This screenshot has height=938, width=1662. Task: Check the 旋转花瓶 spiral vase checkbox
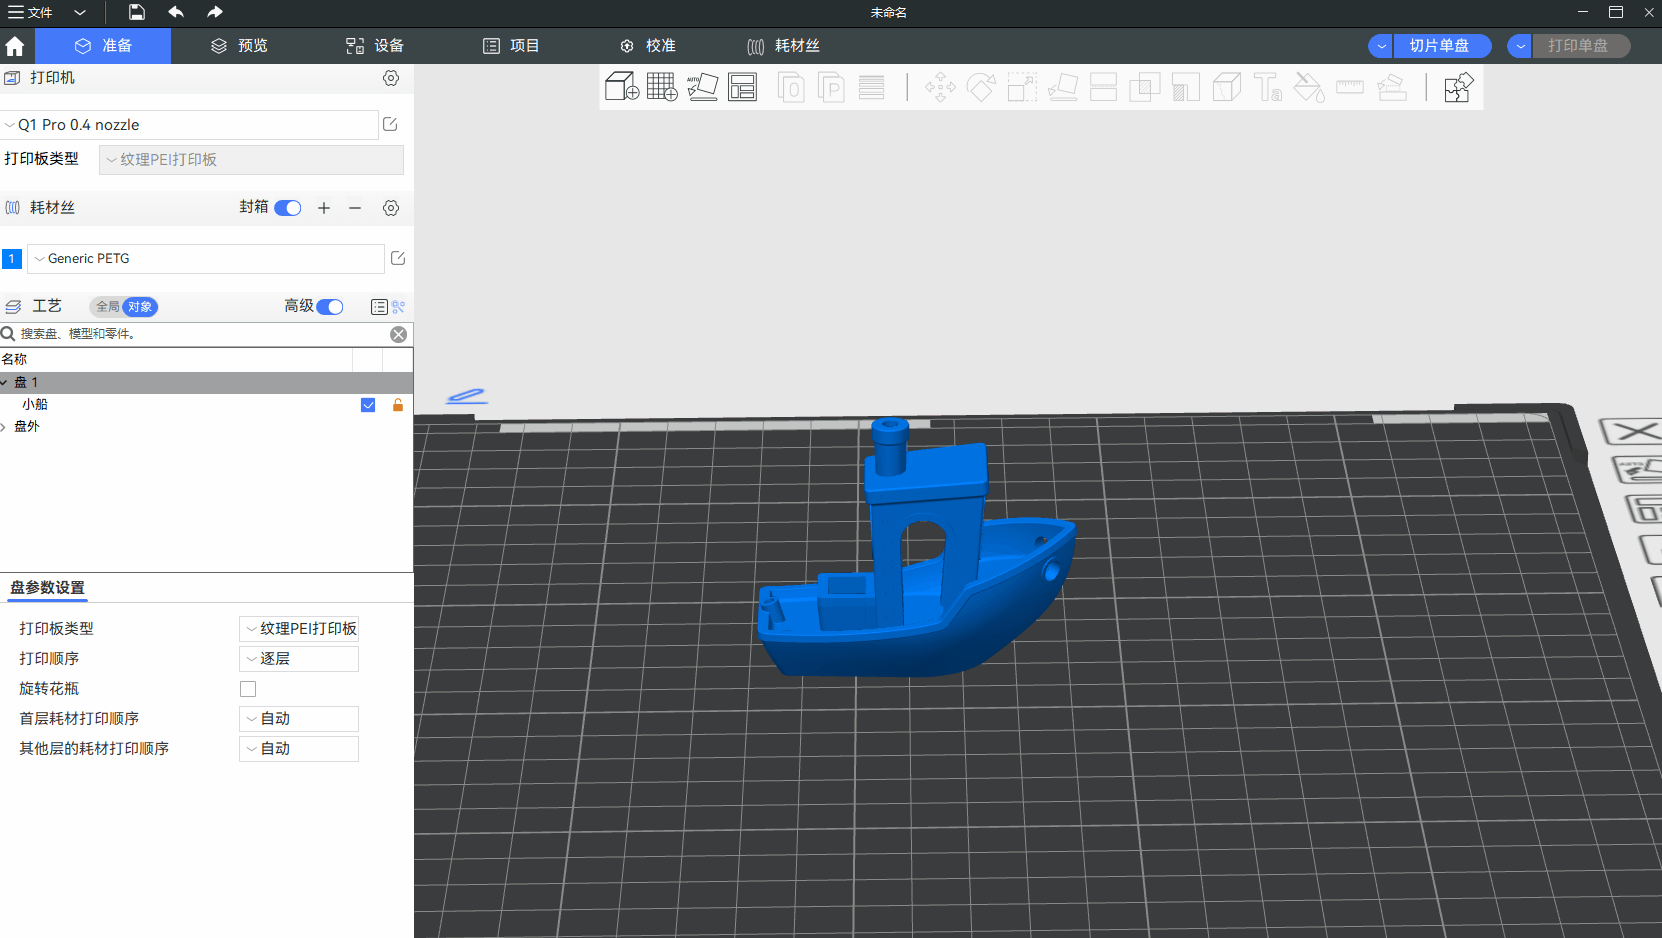[x=248, y=689]
